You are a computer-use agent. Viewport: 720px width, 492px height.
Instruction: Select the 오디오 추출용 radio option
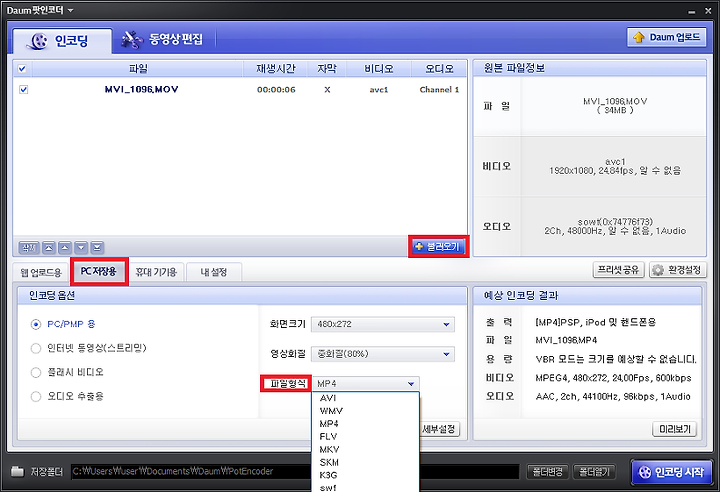(36, 396)
